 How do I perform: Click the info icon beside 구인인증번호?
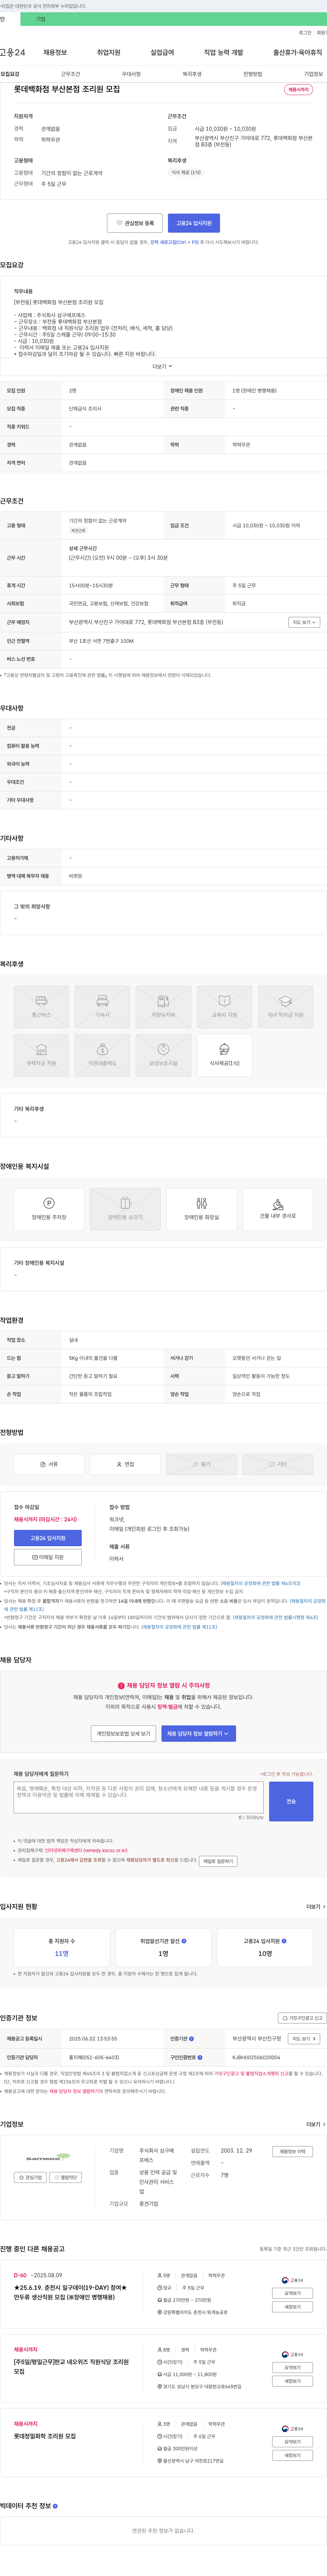pyautogui.click(x=200, y=2057)
